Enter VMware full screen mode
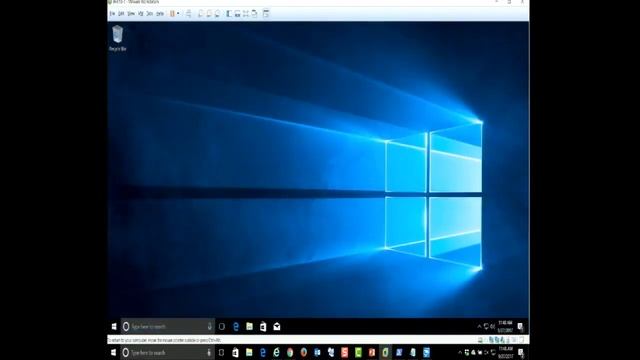This screenshot has width=640, height=360. [246, 13]
